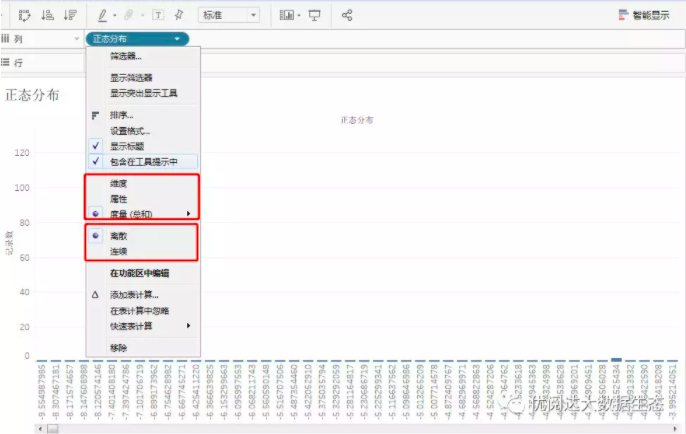686x434 pixels.
Task: Click the sort descending toolbar icon
Action: pos(69,15)
